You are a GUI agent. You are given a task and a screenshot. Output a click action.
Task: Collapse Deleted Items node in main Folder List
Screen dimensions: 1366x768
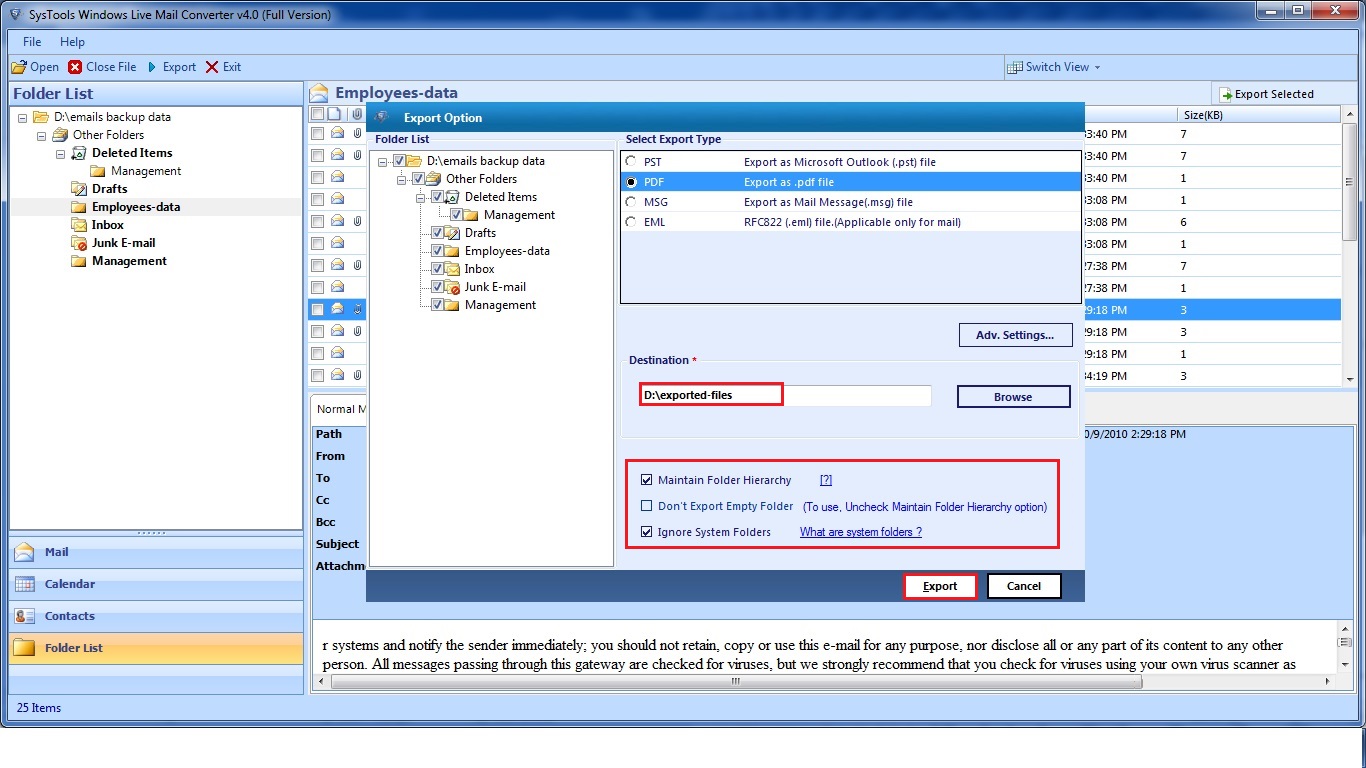click(x=61, y=153)
